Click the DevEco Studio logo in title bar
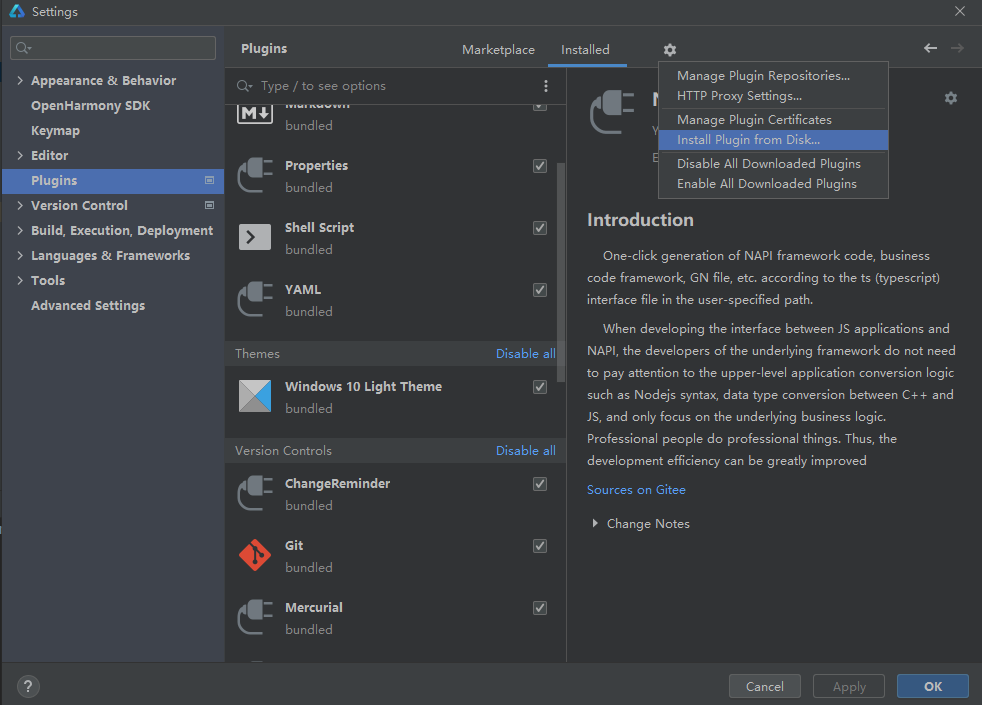Image resolution: width=982 pixels, height=705 pixels. coord(17,11)
